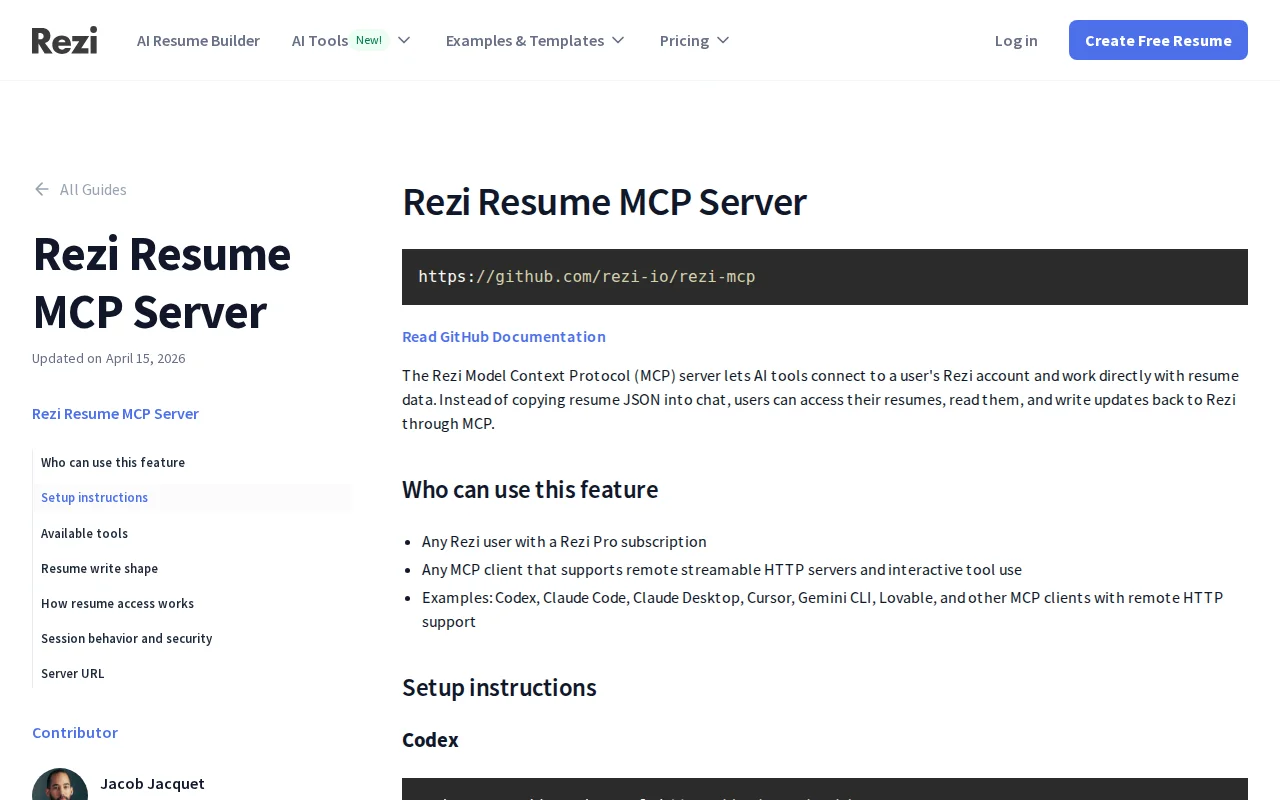Click sidebar Rezi Resume MCP Server link
The width and height of the screenshot is (1280, 800).
115,413
